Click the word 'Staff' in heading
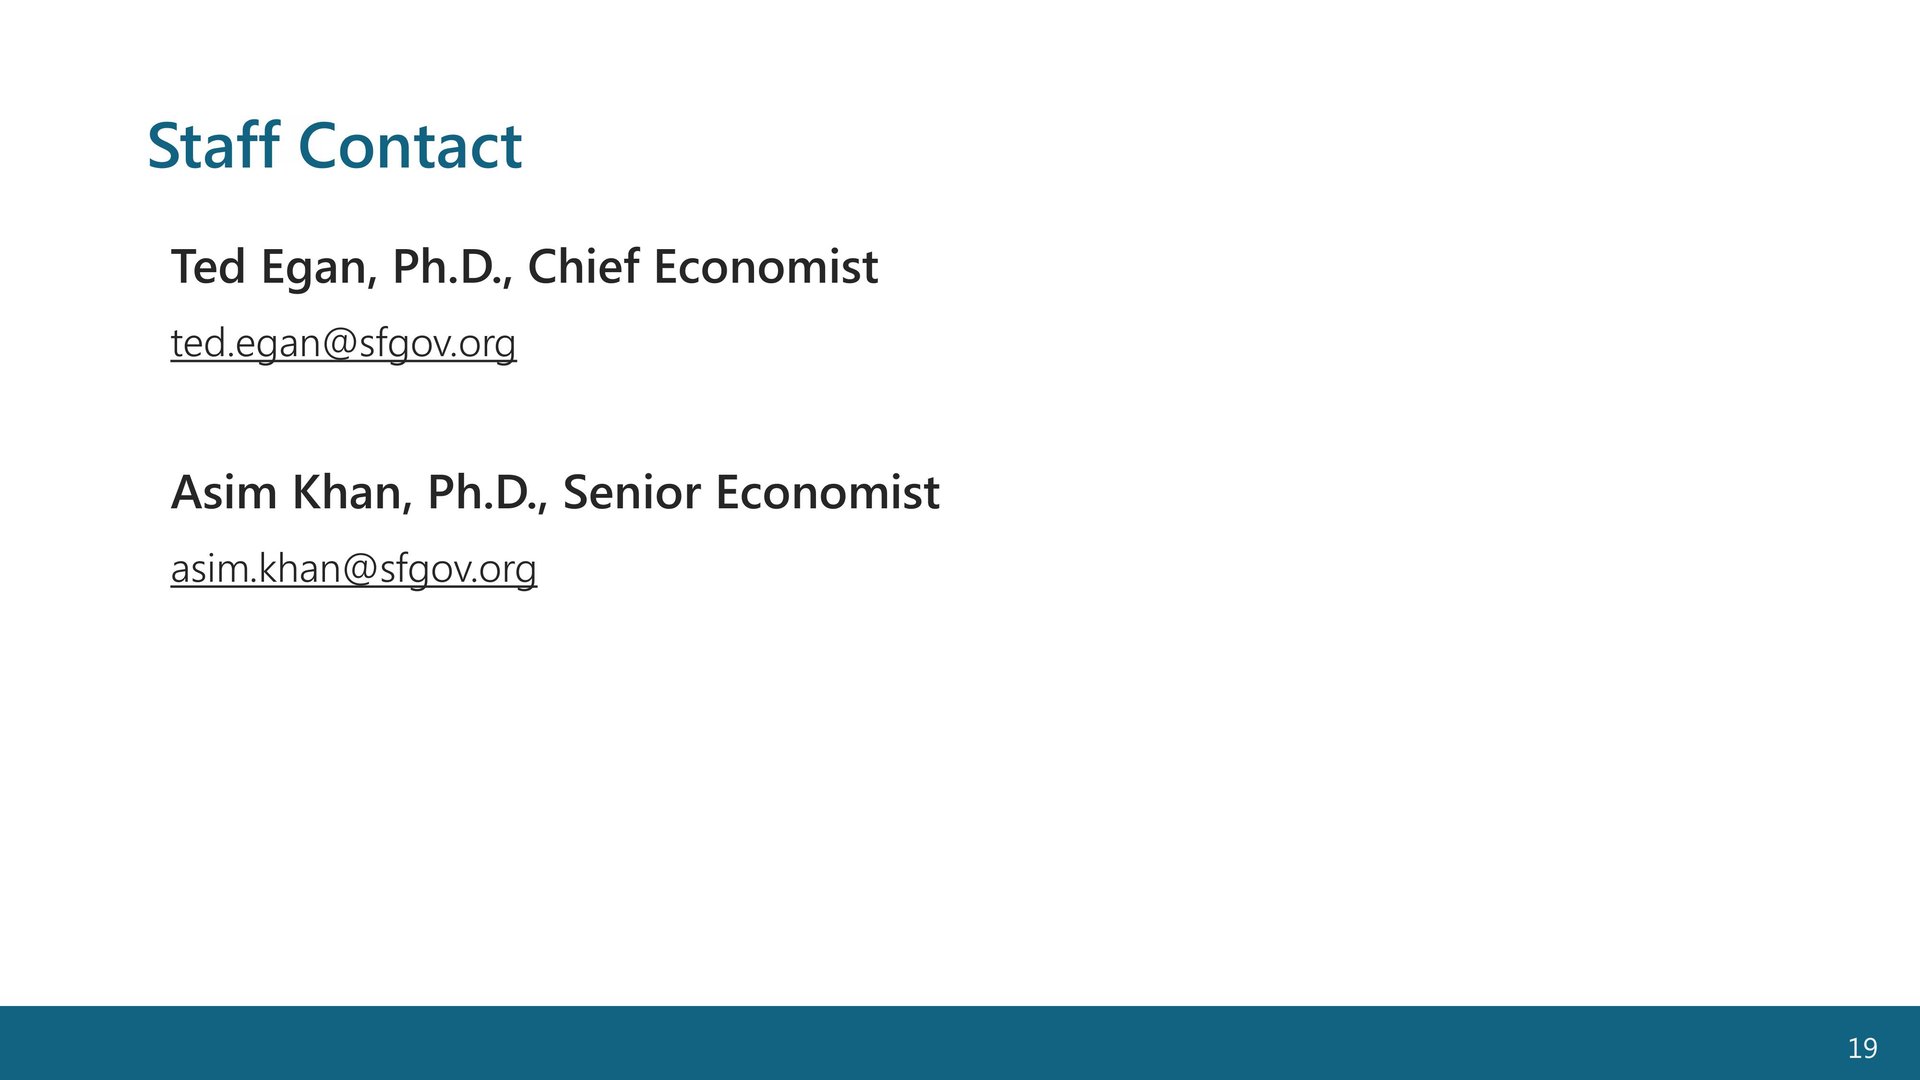1920x1080 pixels. (213, 145)
